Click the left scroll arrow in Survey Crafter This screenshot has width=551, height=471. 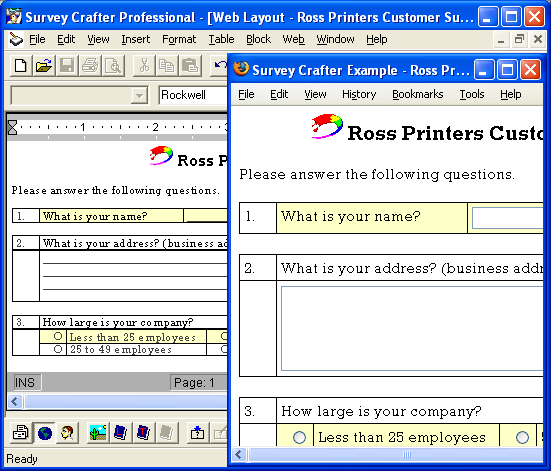15,401
